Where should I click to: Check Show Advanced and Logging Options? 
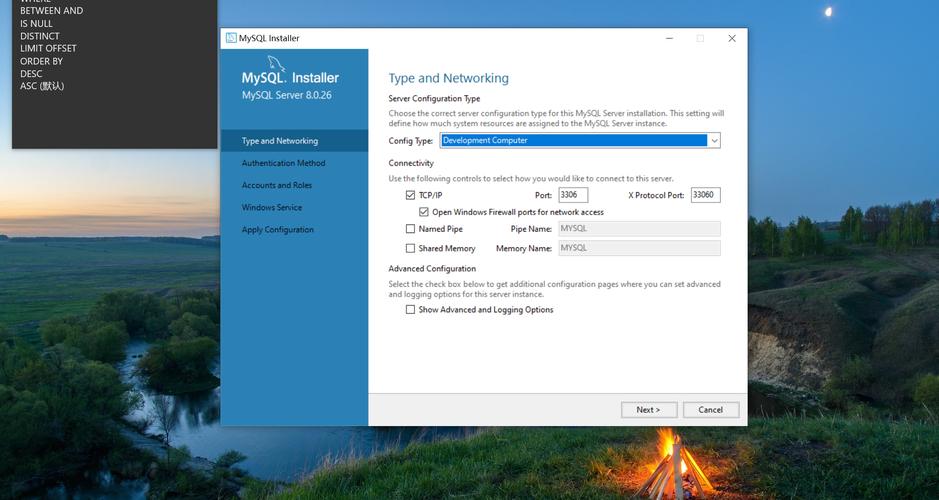pos(410,310)
